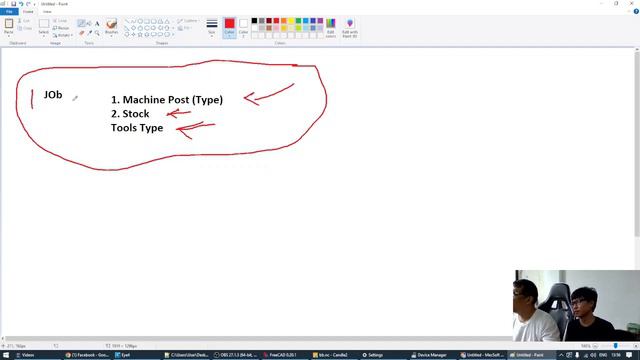Open Action Center notification icon in tray
Viewport: 640px width, 360px height.
[x=629, y=355]
